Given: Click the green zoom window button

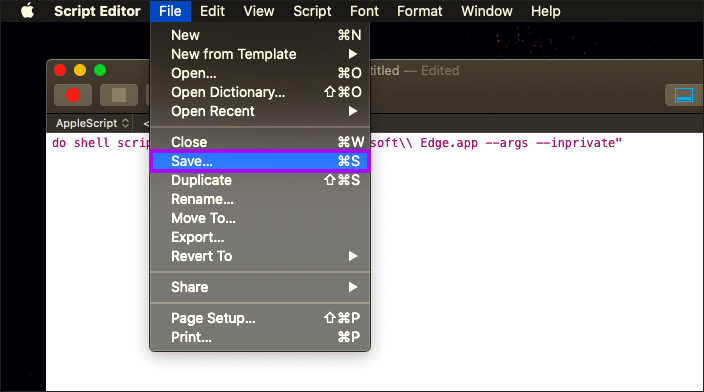Looking at the screenshot, I should point(100,70).
